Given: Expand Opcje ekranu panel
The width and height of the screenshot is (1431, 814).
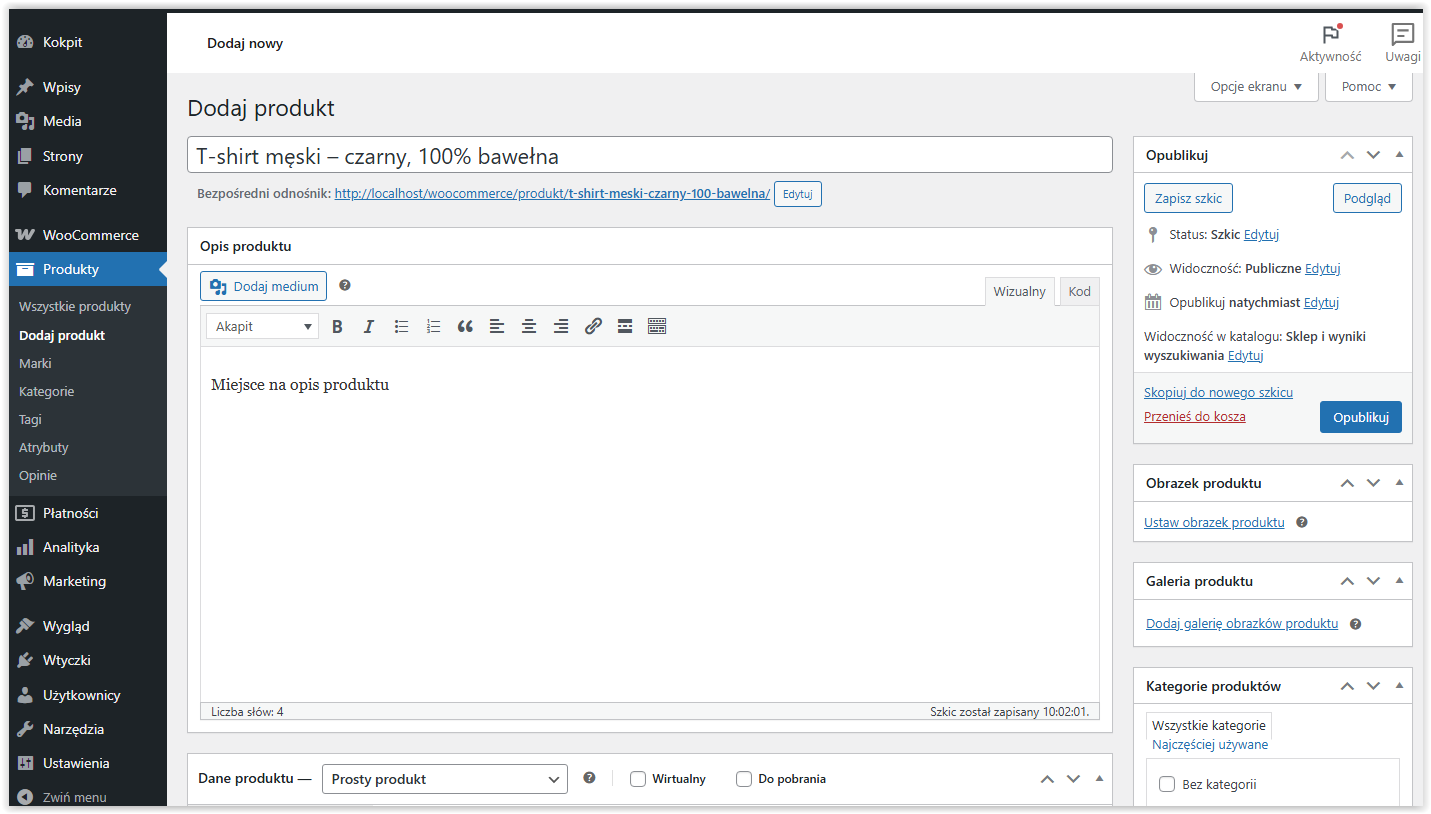Looking at the screenshot, I should pyautogui.click(x=1256, y=87).
